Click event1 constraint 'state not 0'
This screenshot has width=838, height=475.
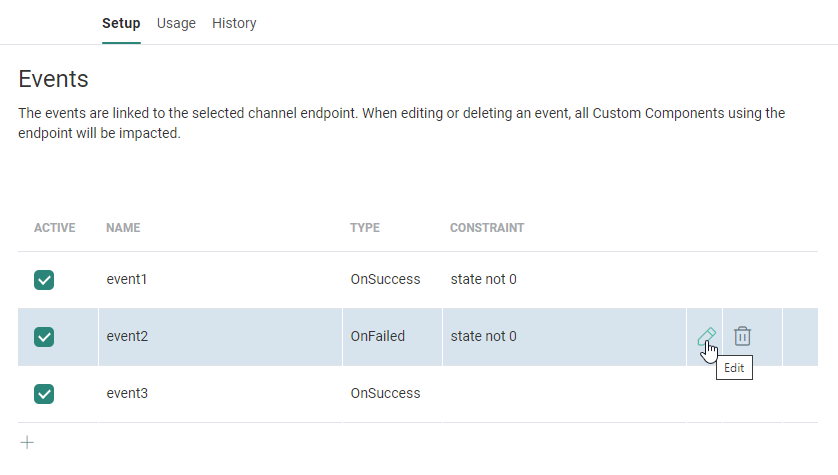tap(483, 280)
